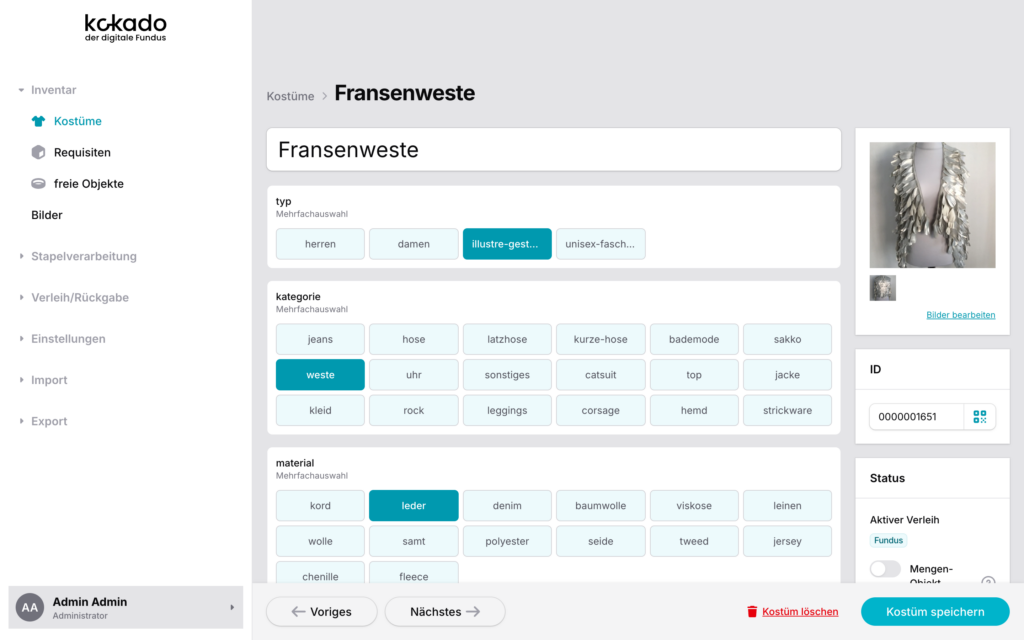Open Kostüme in the sidebar
This screenshot has width=1024, height=640.
pyautogui.click(x=78, y=121)
